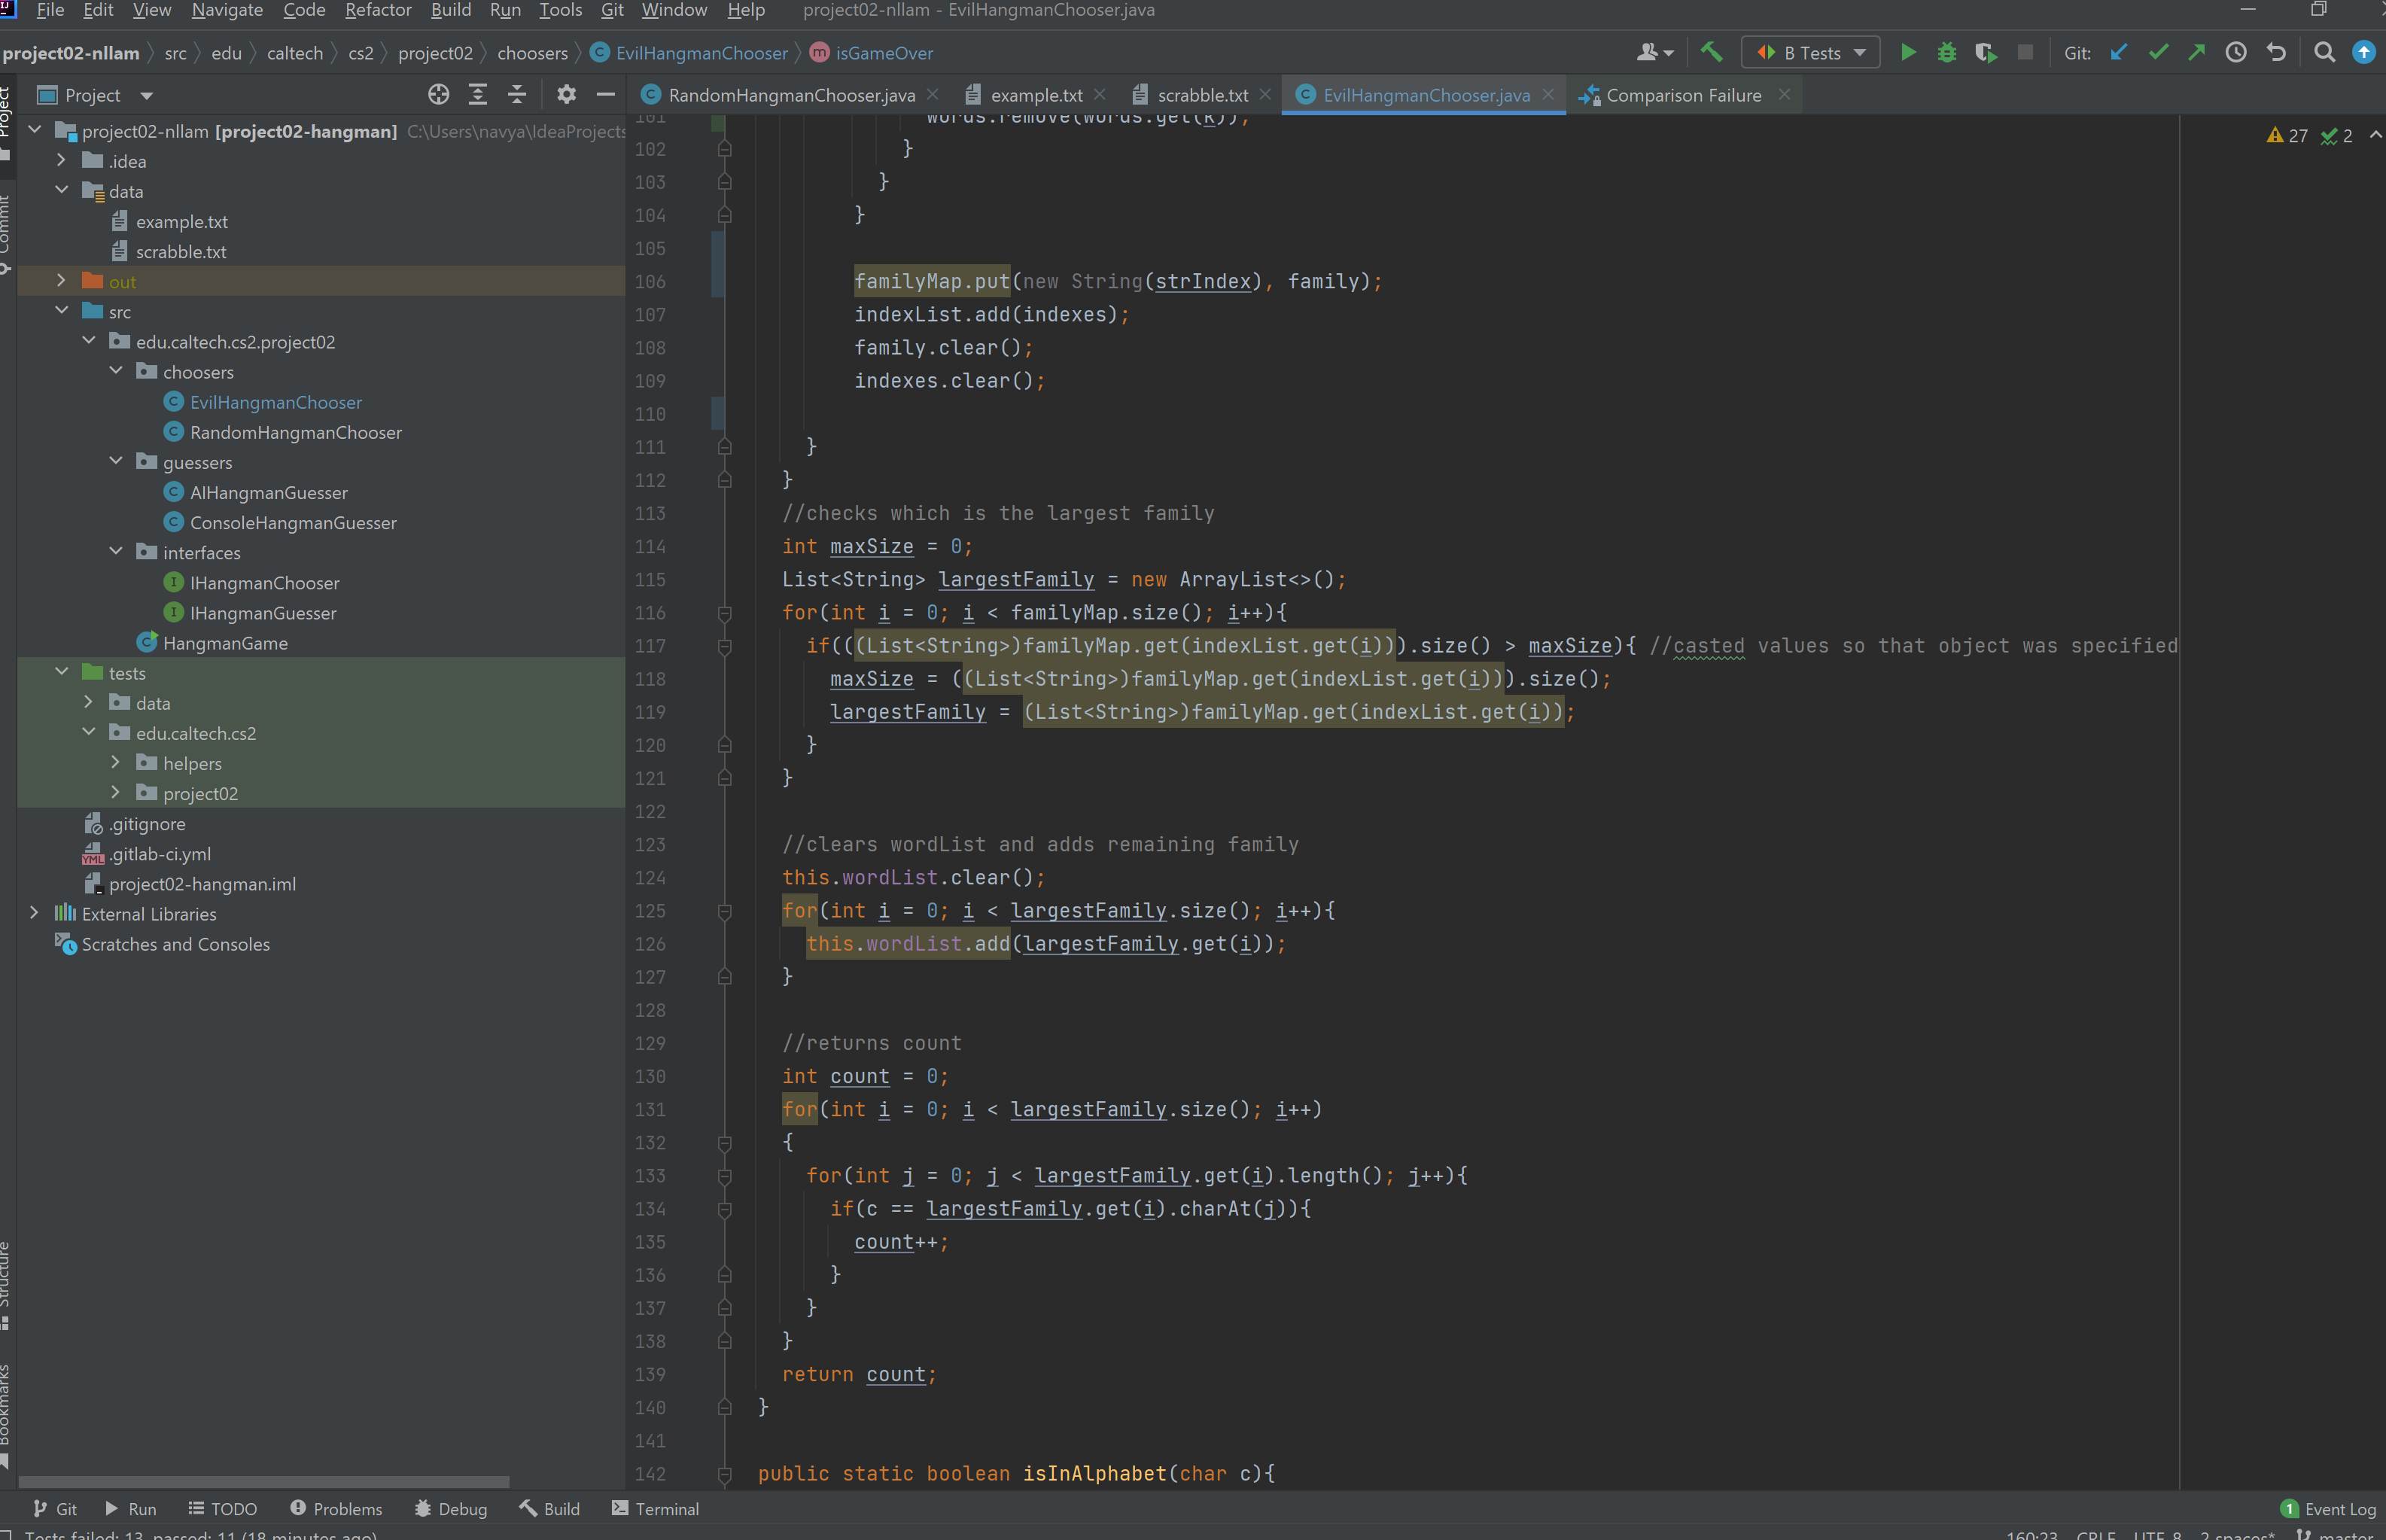Image resolution: width=2386 pixels, height=1540 pixels.
Task: Expand the out folder in tree
Action: tap(61, 281)
